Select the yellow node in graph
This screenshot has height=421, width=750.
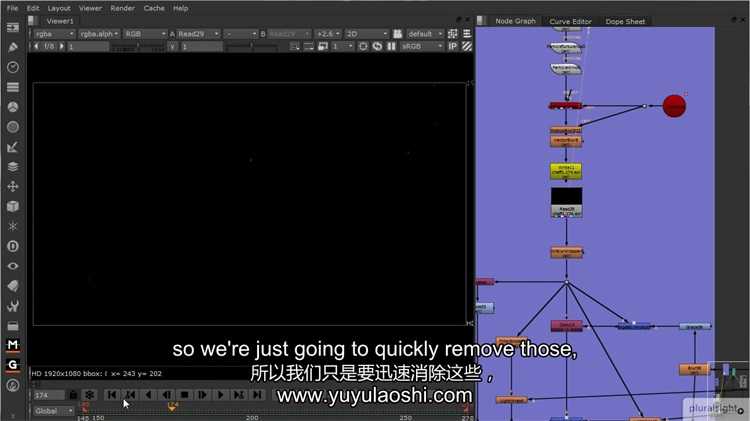pos(566,171)
